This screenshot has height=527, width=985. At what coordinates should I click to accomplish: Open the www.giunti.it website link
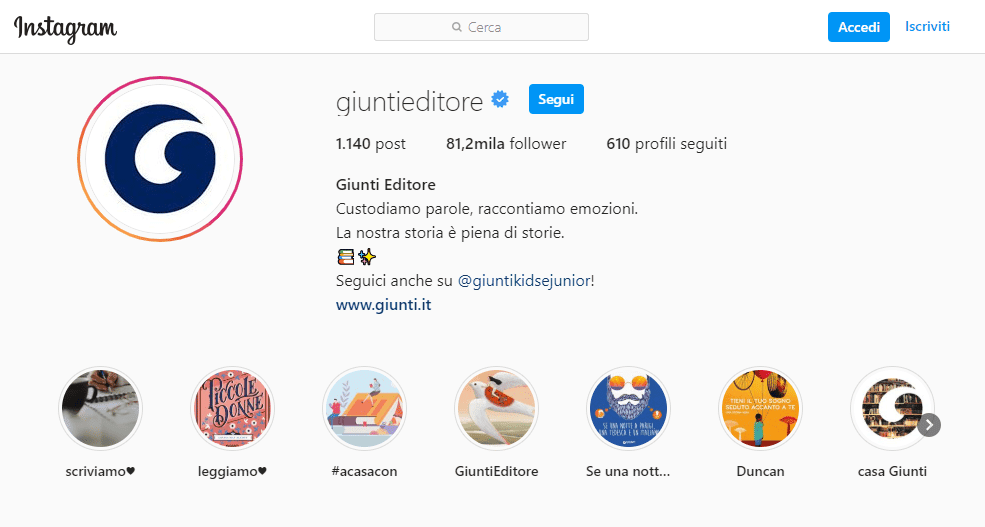click(x=383, y=305)
